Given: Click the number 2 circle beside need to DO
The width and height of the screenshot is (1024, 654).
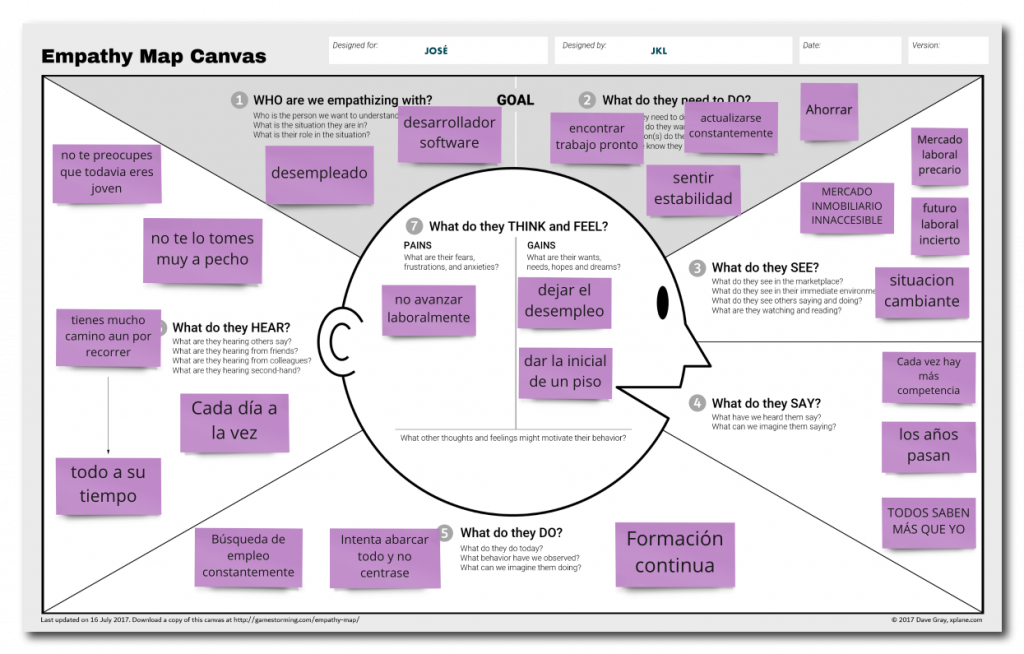Looking at the screenshot, I should [x=587, y=100].
